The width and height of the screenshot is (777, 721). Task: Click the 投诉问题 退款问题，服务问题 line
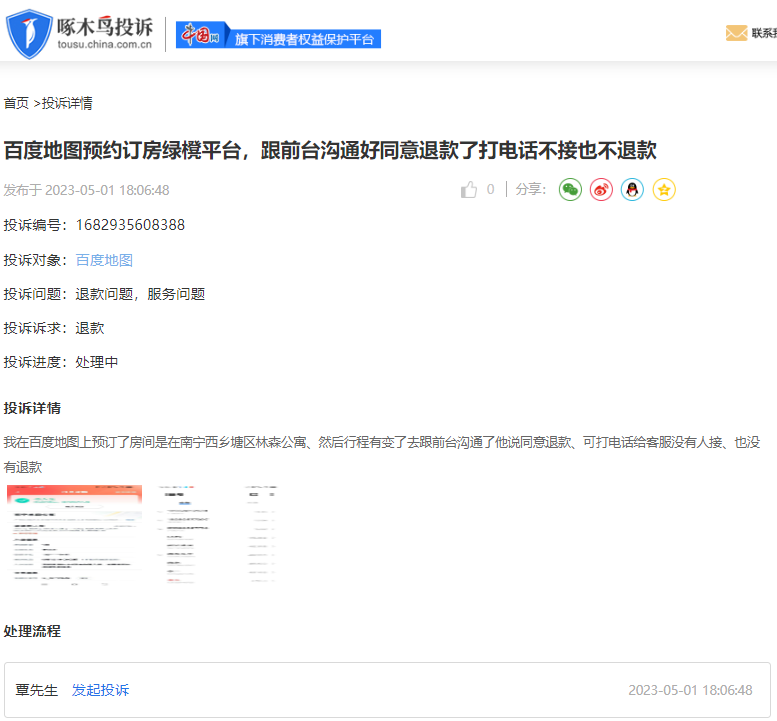(104, 294)
